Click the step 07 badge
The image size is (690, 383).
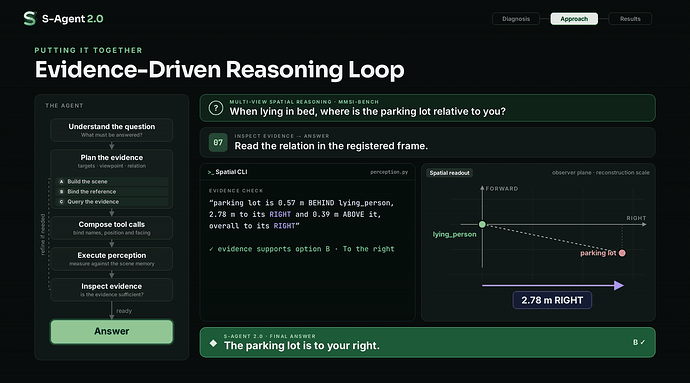pyautogui.click(x=218, y=142)
